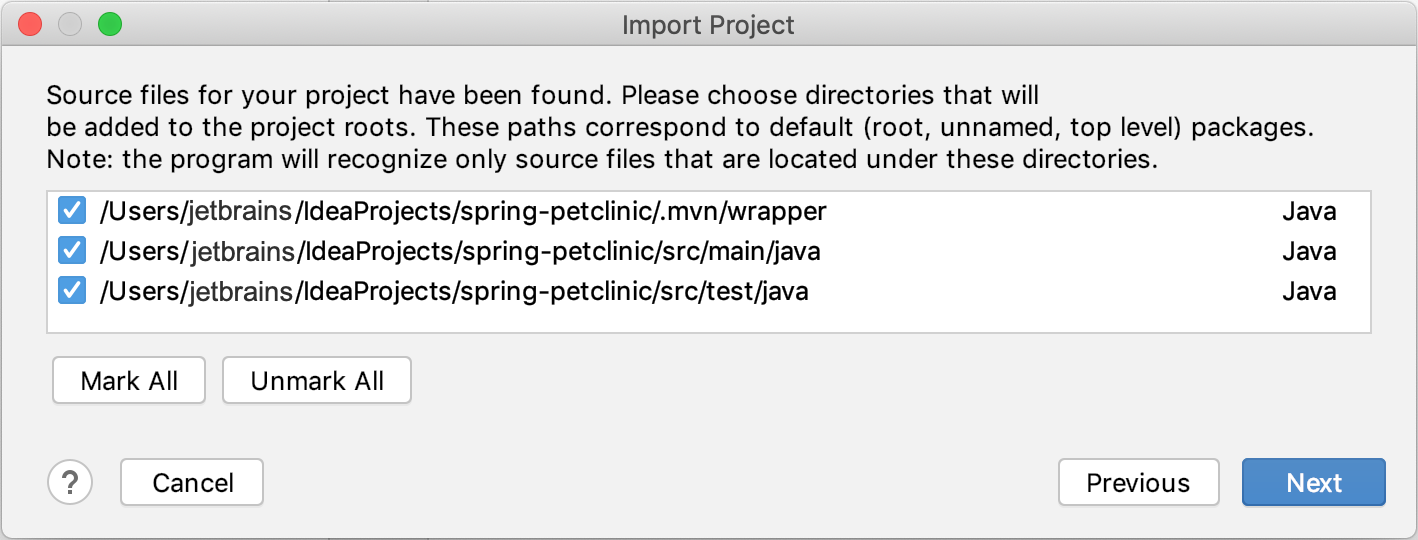This screenshot has width=1418, height=540.
Task: Click the green zoom window button
Action: point(110,24)
